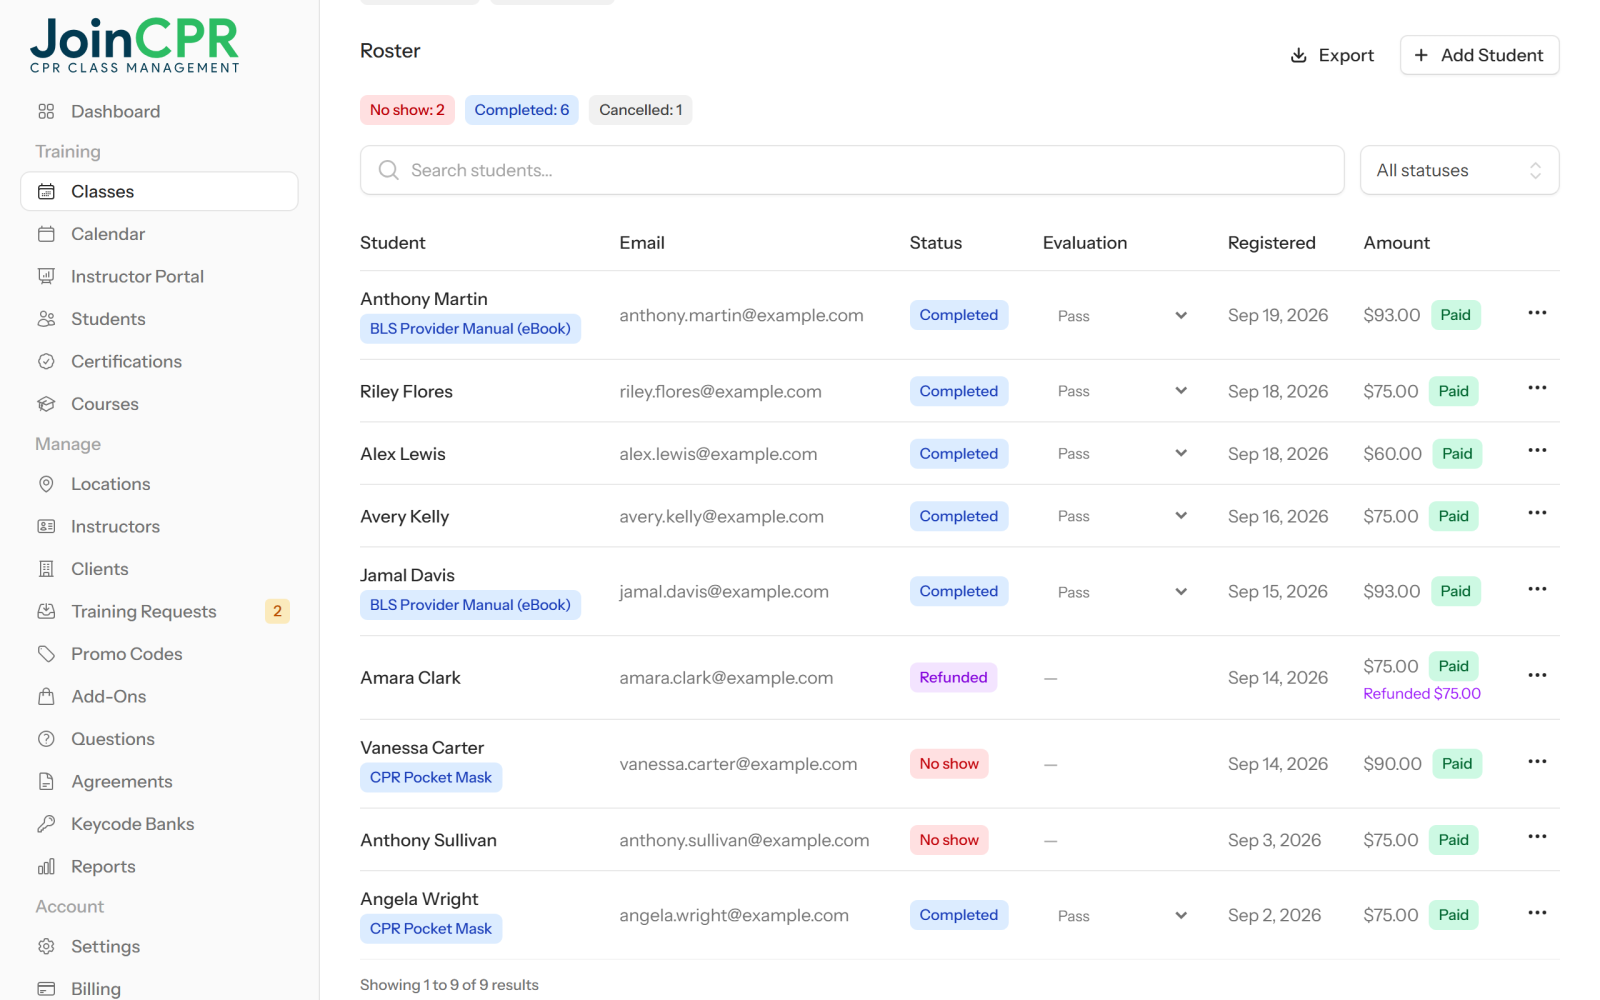
Task: Click into the Search students field
Action: [x=852, y=170]
